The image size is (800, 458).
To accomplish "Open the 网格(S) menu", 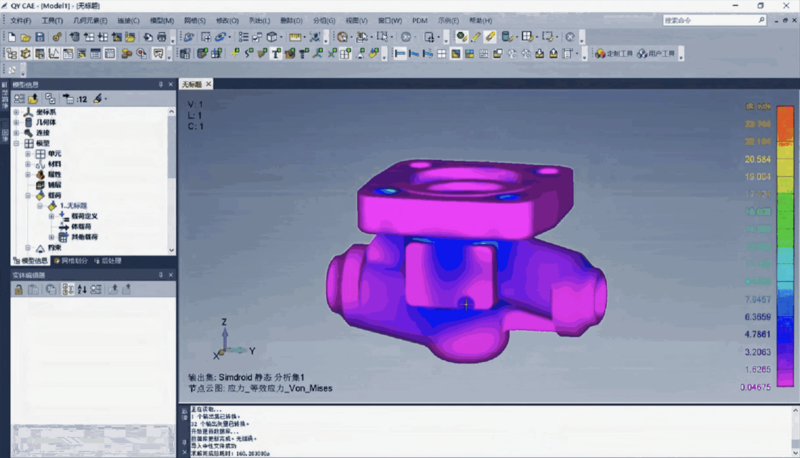I will click(x=194, y=20).
